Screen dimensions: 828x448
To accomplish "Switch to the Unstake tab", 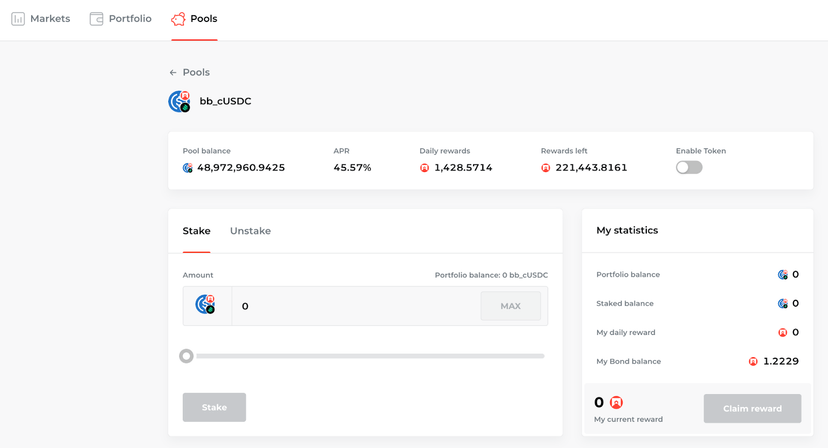I will pyautogui.click(x=250, y=231).
